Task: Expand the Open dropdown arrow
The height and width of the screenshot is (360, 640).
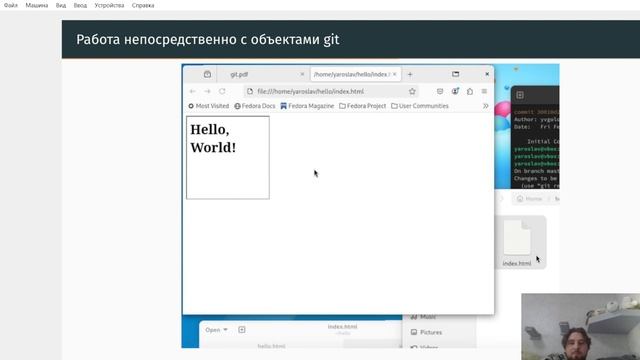Action: [x=225, y=330]
